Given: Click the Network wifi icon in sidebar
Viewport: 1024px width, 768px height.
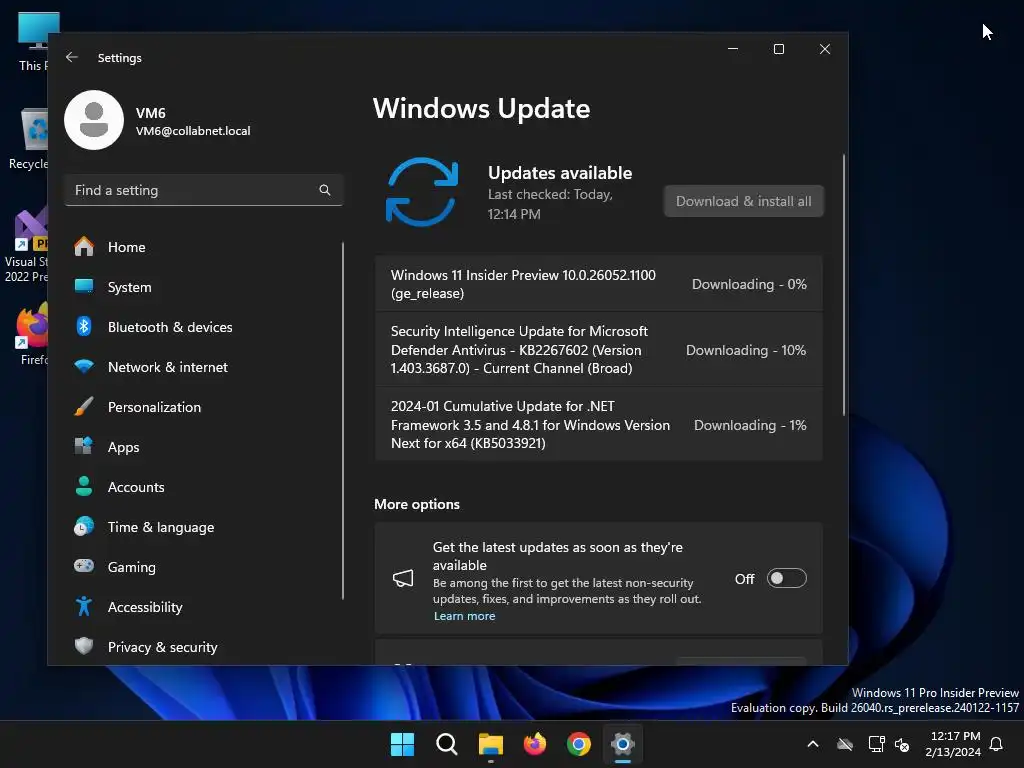Looking at the screenshot, I should point(84,366).
